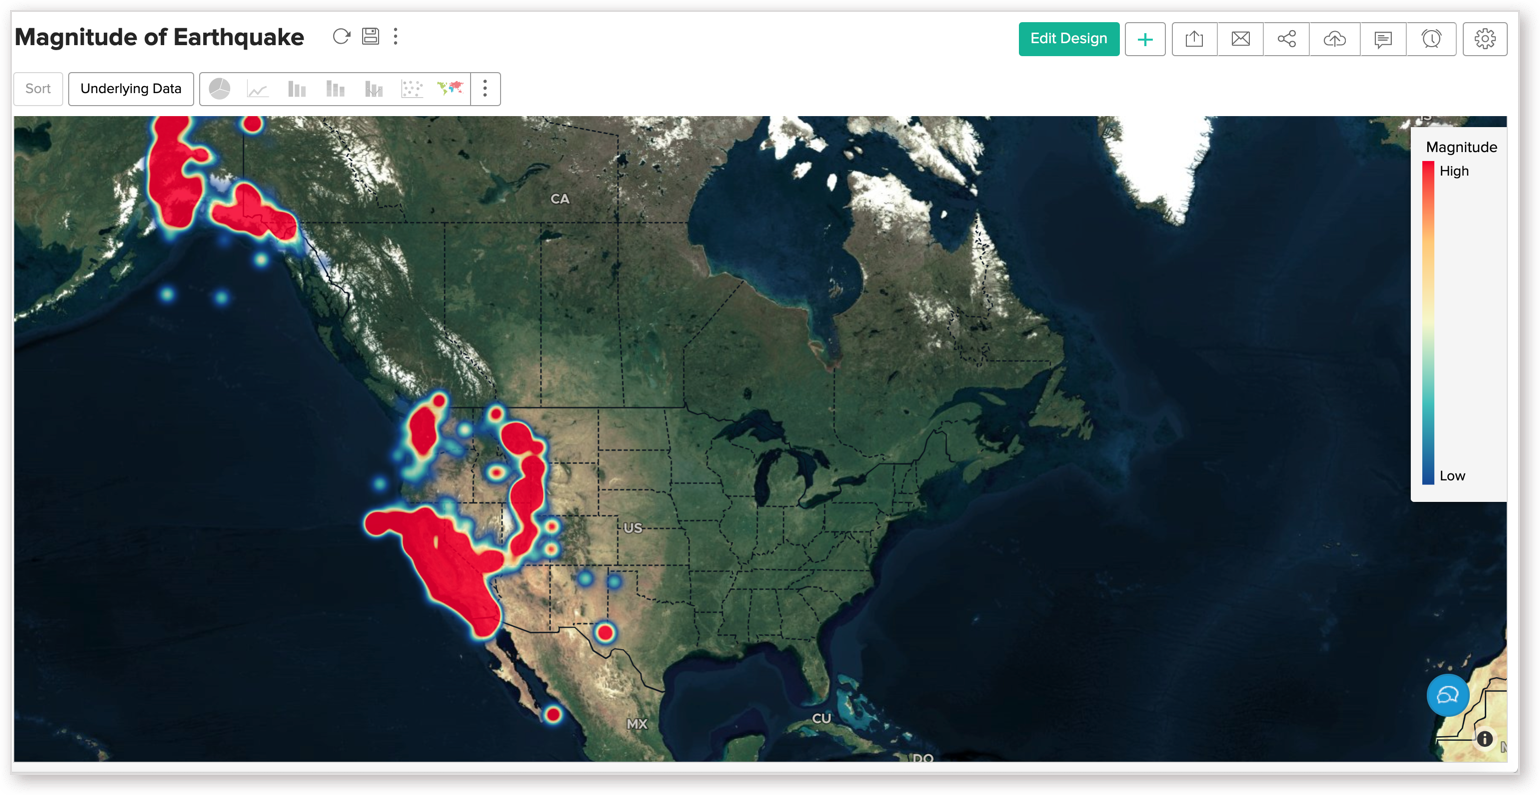Select the world map chart type
1540x795 pixels.
[450, 89]
